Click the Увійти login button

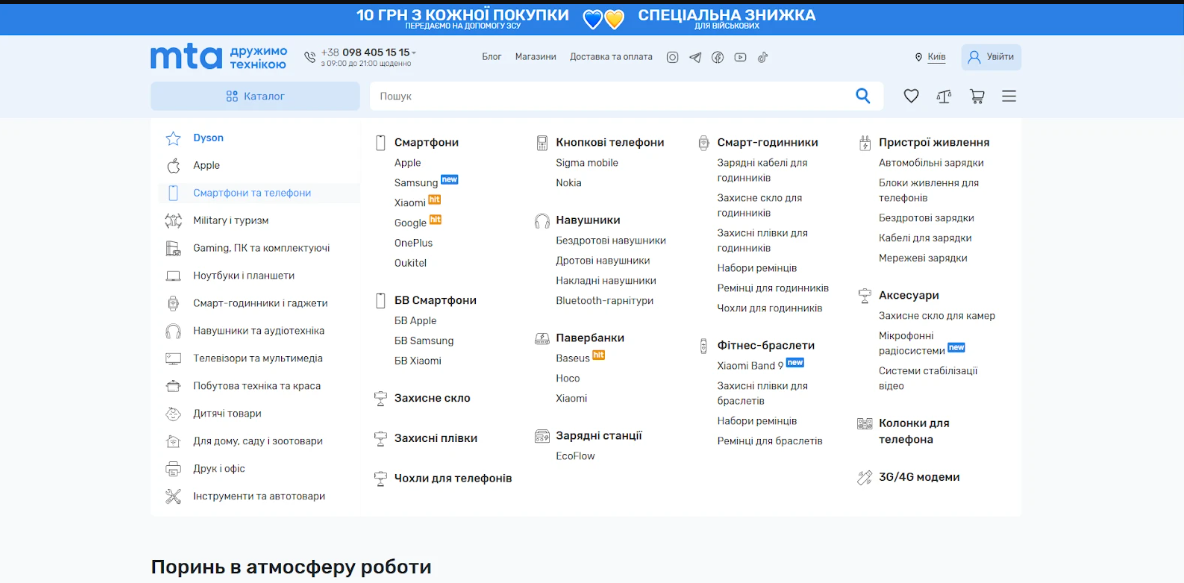pos(991,57)
